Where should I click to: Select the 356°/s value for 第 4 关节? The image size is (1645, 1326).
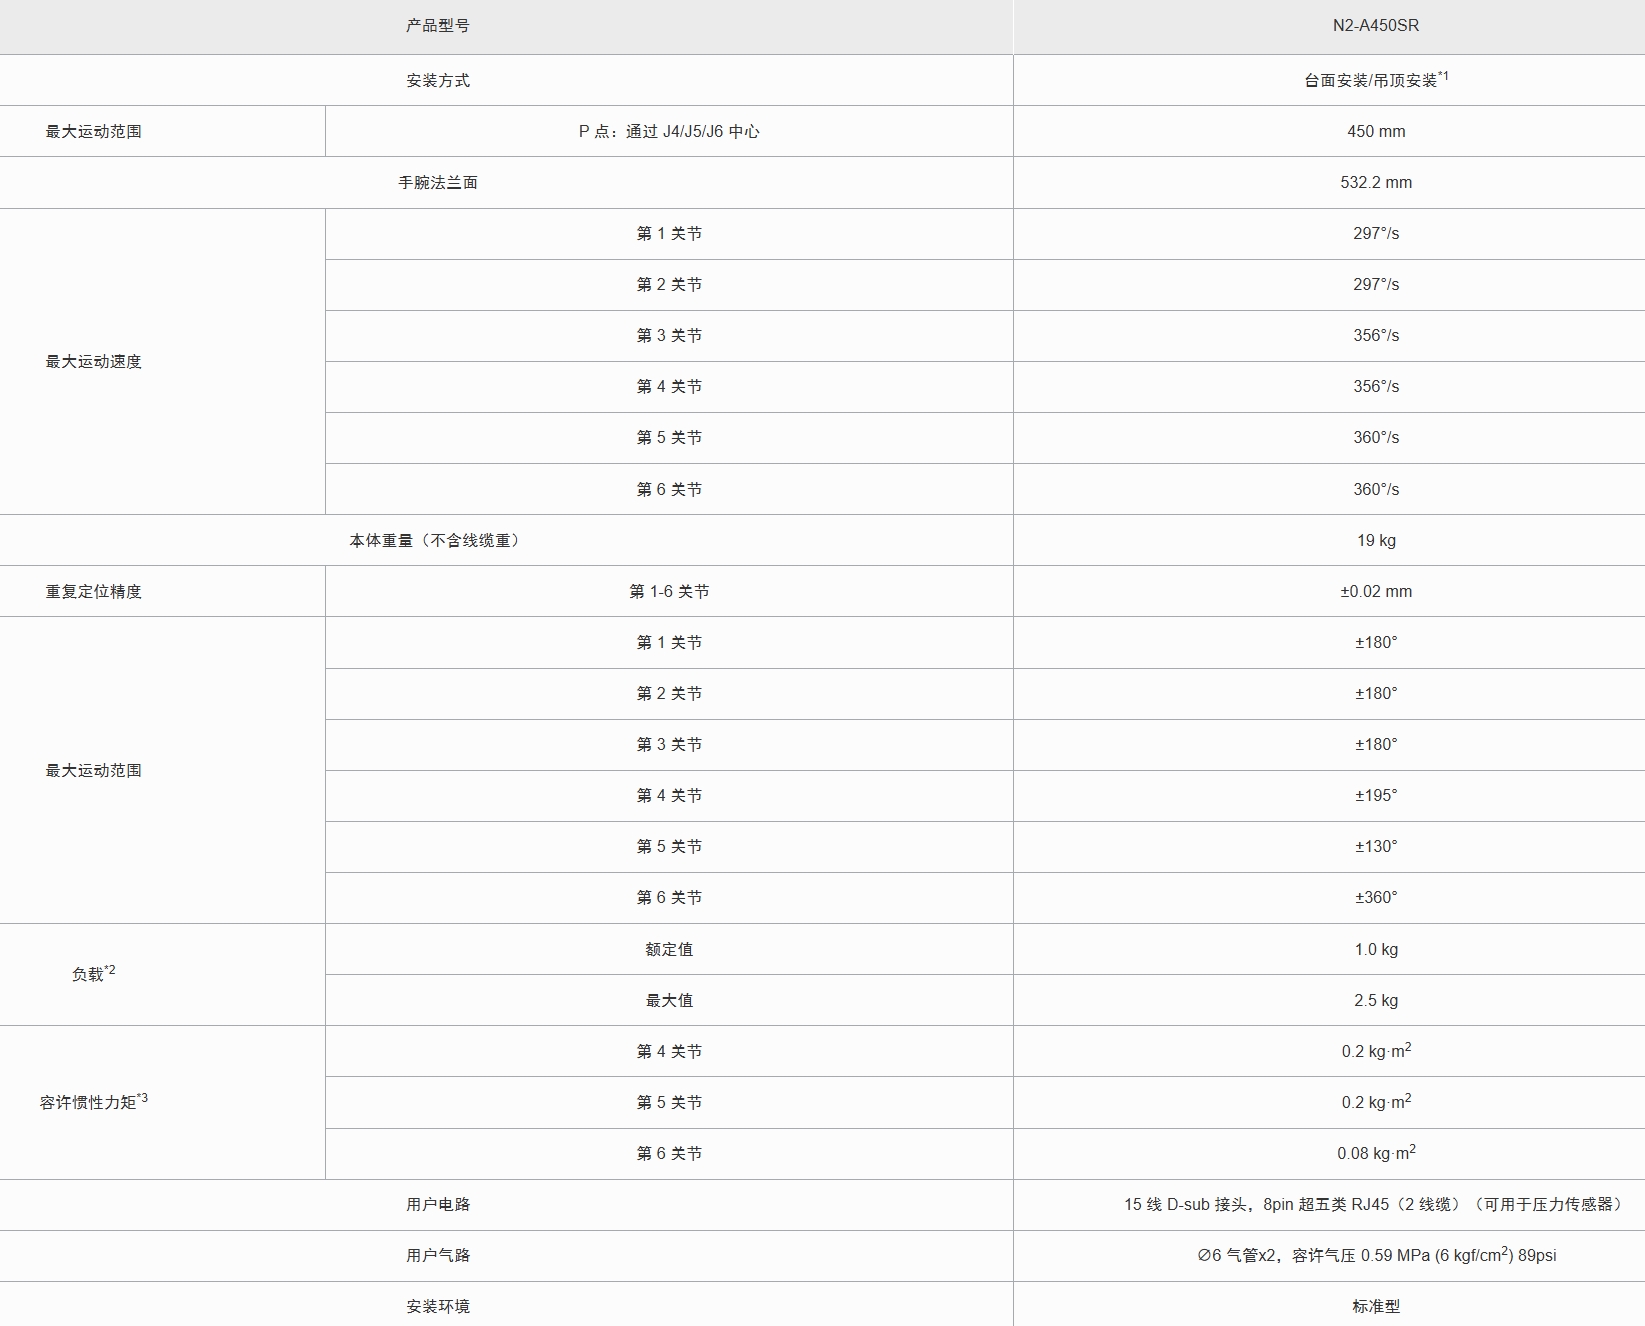click(1376, 386)
